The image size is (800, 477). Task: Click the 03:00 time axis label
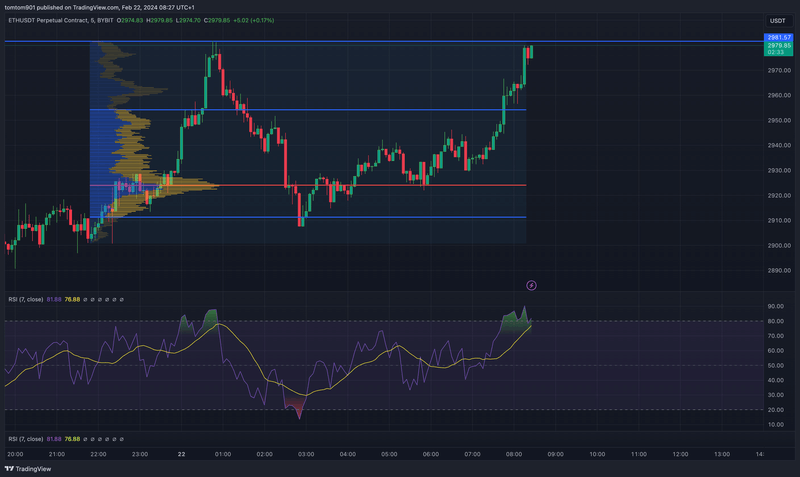[x=306, y=454]
